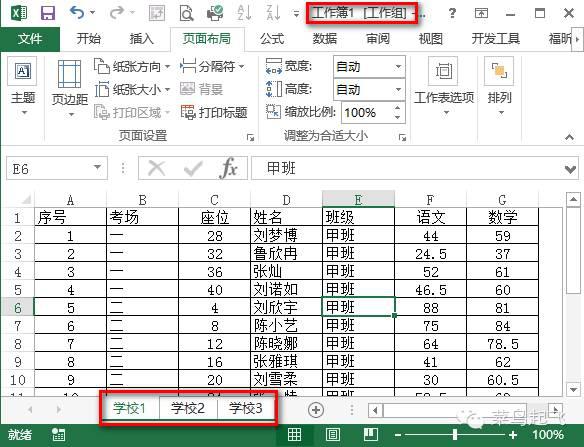The height and width of the screenshot is (447, 584).
Task: Sort ascending with the A-Z icon
Action: 245,13
